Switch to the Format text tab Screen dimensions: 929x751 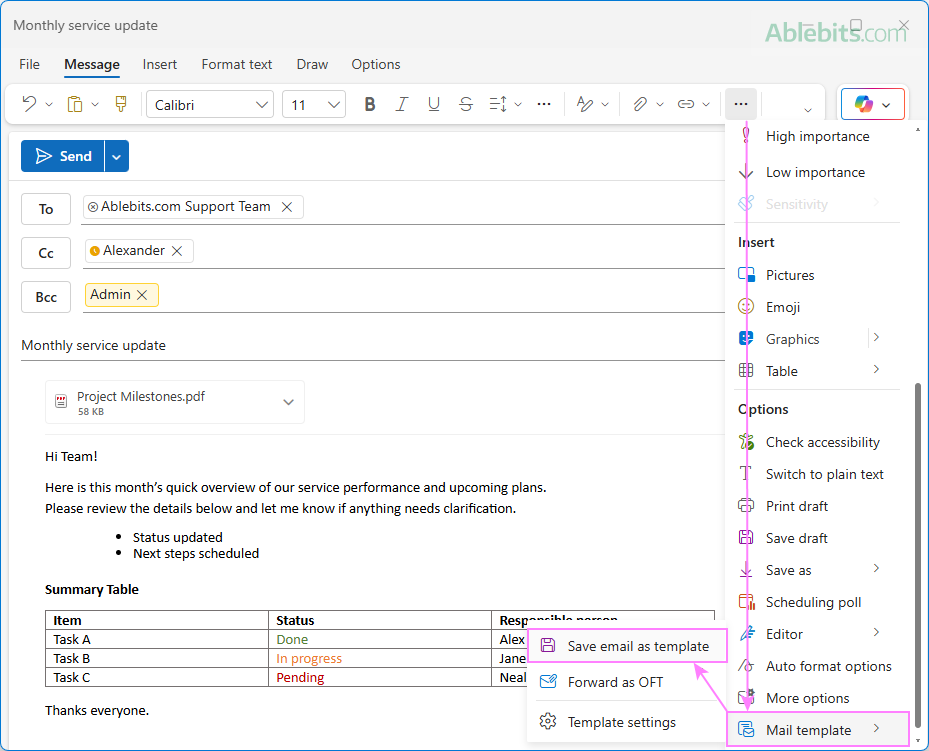click(236, 64)
